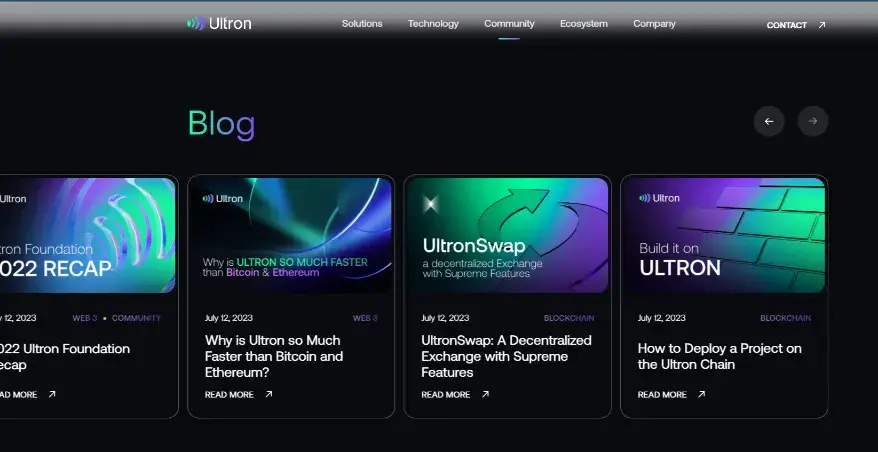Open the Technology menu

[433, 24]
